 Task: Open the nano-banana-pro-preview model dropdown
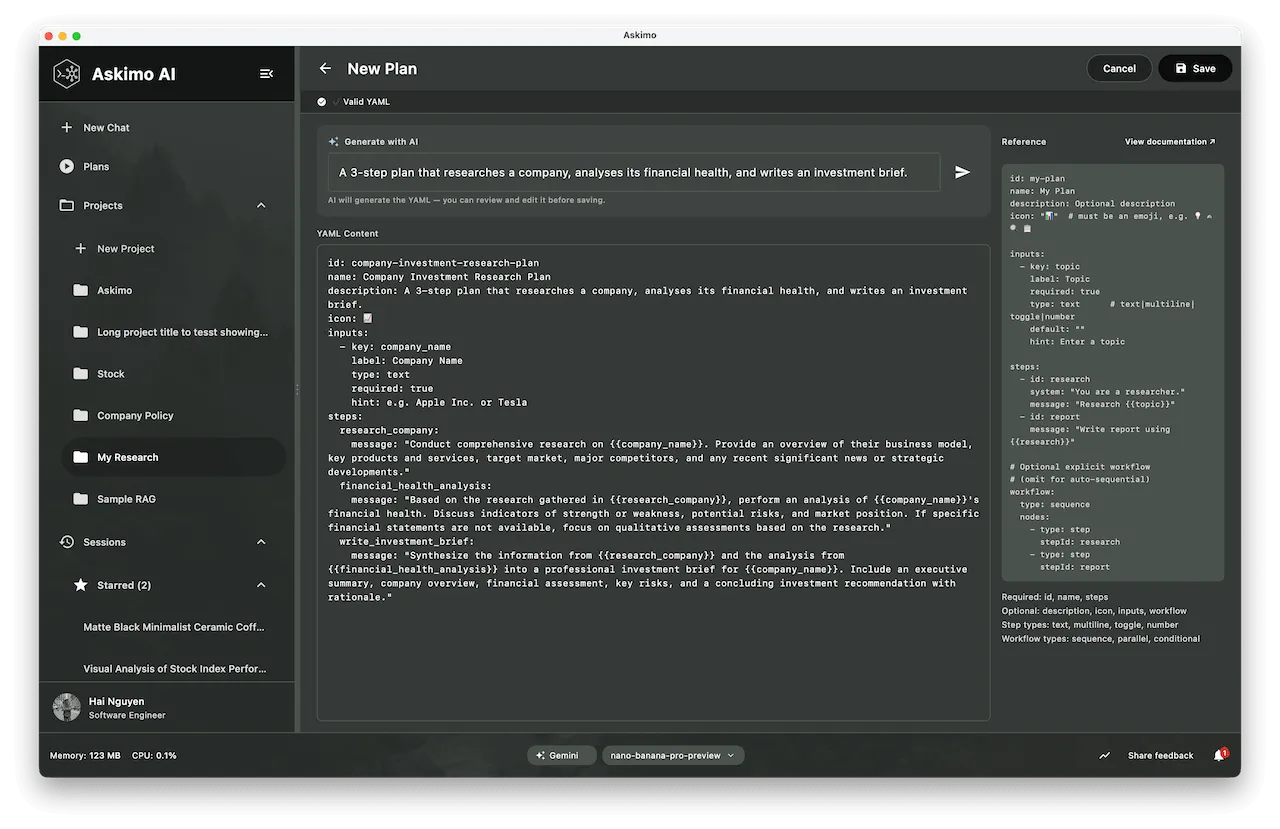click(673, 756)
